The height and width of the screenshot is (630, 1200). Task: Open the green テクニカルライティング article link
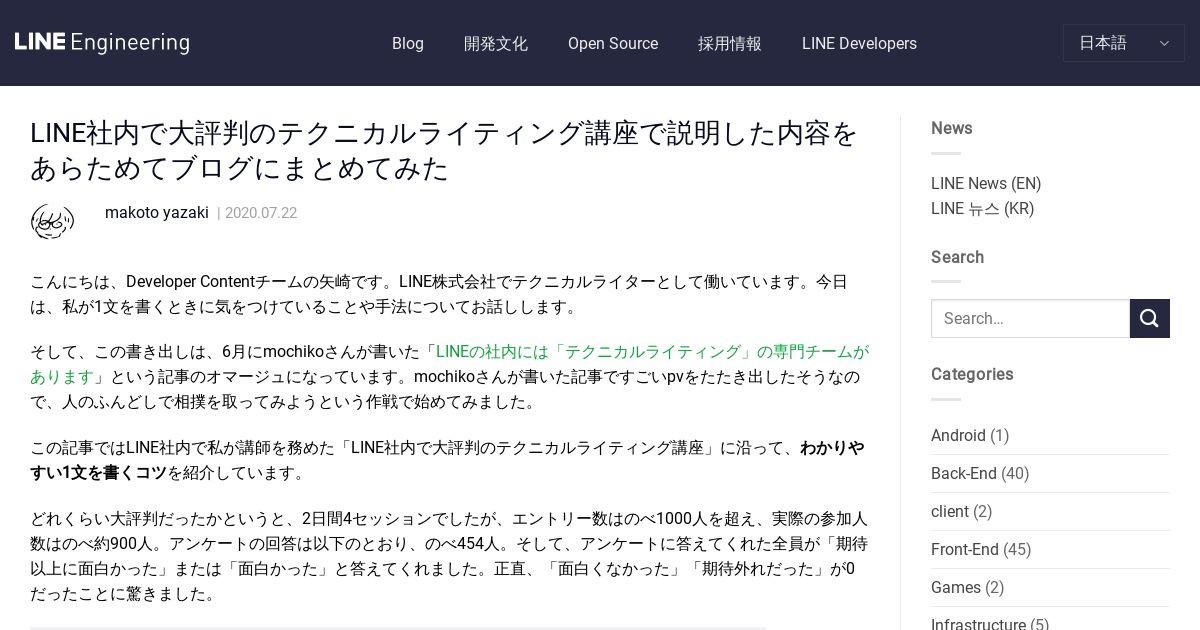(x=449, y=364)
